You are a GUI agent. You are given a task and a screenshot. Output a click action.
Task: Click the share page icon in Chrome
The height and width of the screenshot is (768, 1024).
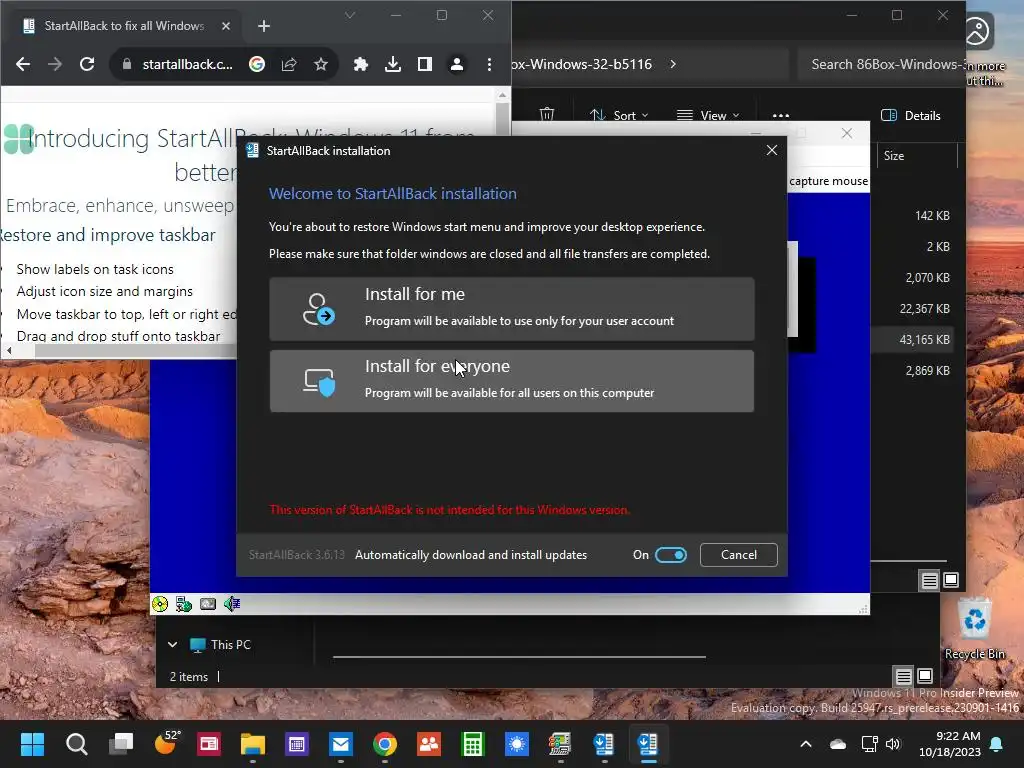pyautogui.click(x=289, y=64)
